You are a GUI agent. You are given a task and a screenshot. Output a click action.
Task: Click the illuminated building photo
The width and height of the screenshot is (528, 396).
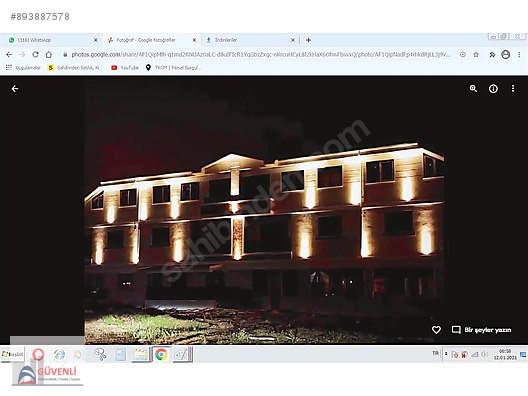264,210
